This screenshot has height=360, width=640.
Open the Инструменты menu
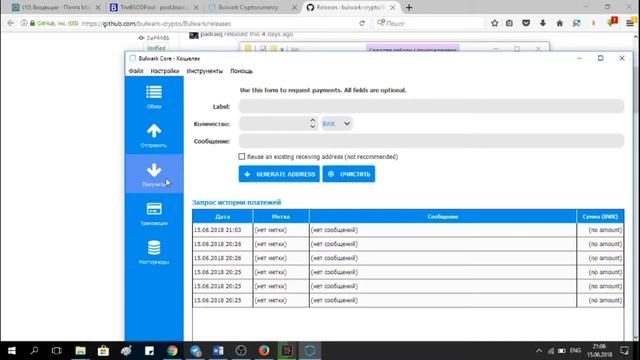[x=205, y=71]
